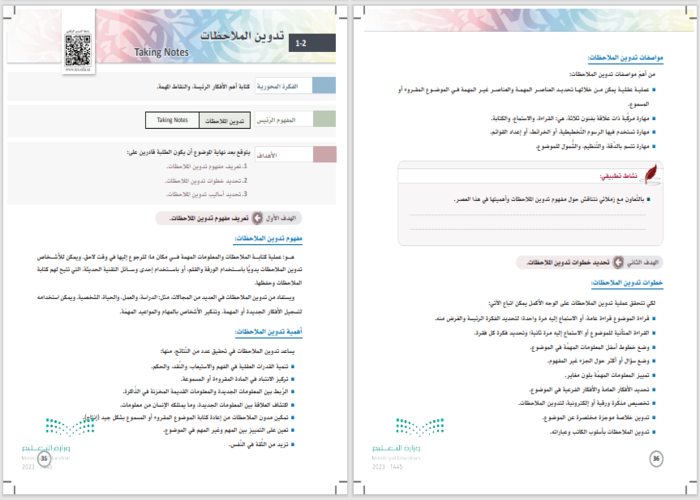Click the line 'يتوقع بعد نهاية الموضوع أن يكون الطلبة قادرين على'
Screen dimensions: 700x500
point(188,152)
